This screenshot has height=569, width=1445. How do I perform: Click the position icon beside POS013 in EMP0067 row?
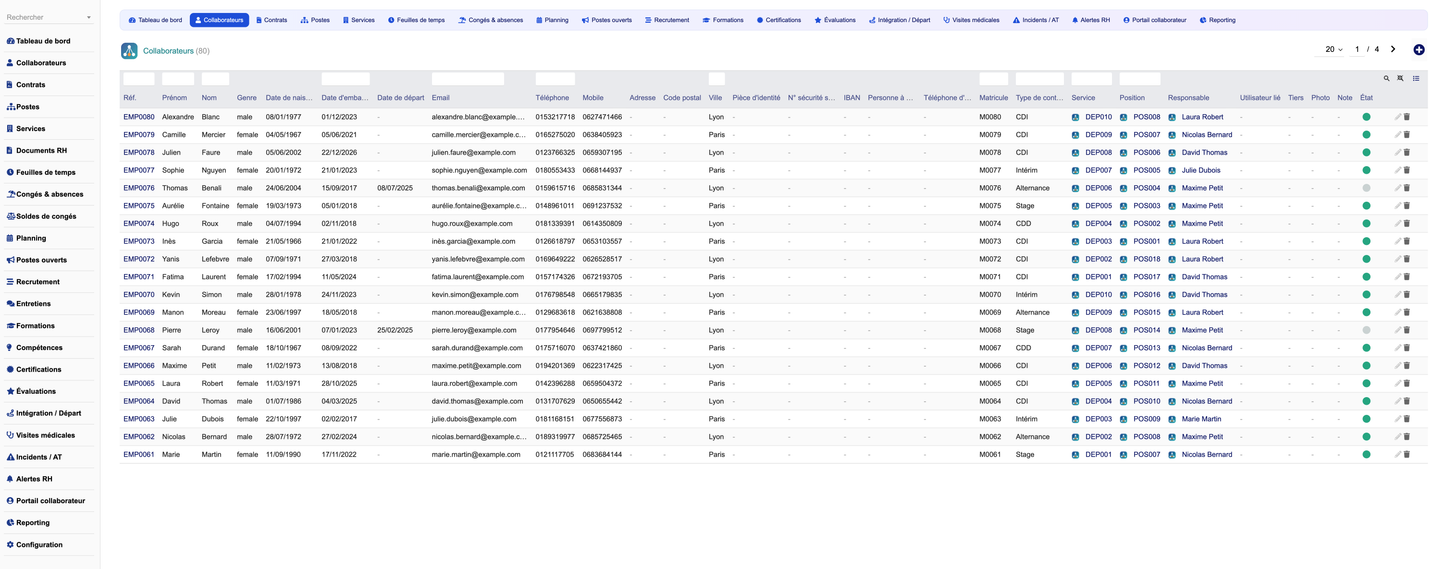(x=1123, y=348)
